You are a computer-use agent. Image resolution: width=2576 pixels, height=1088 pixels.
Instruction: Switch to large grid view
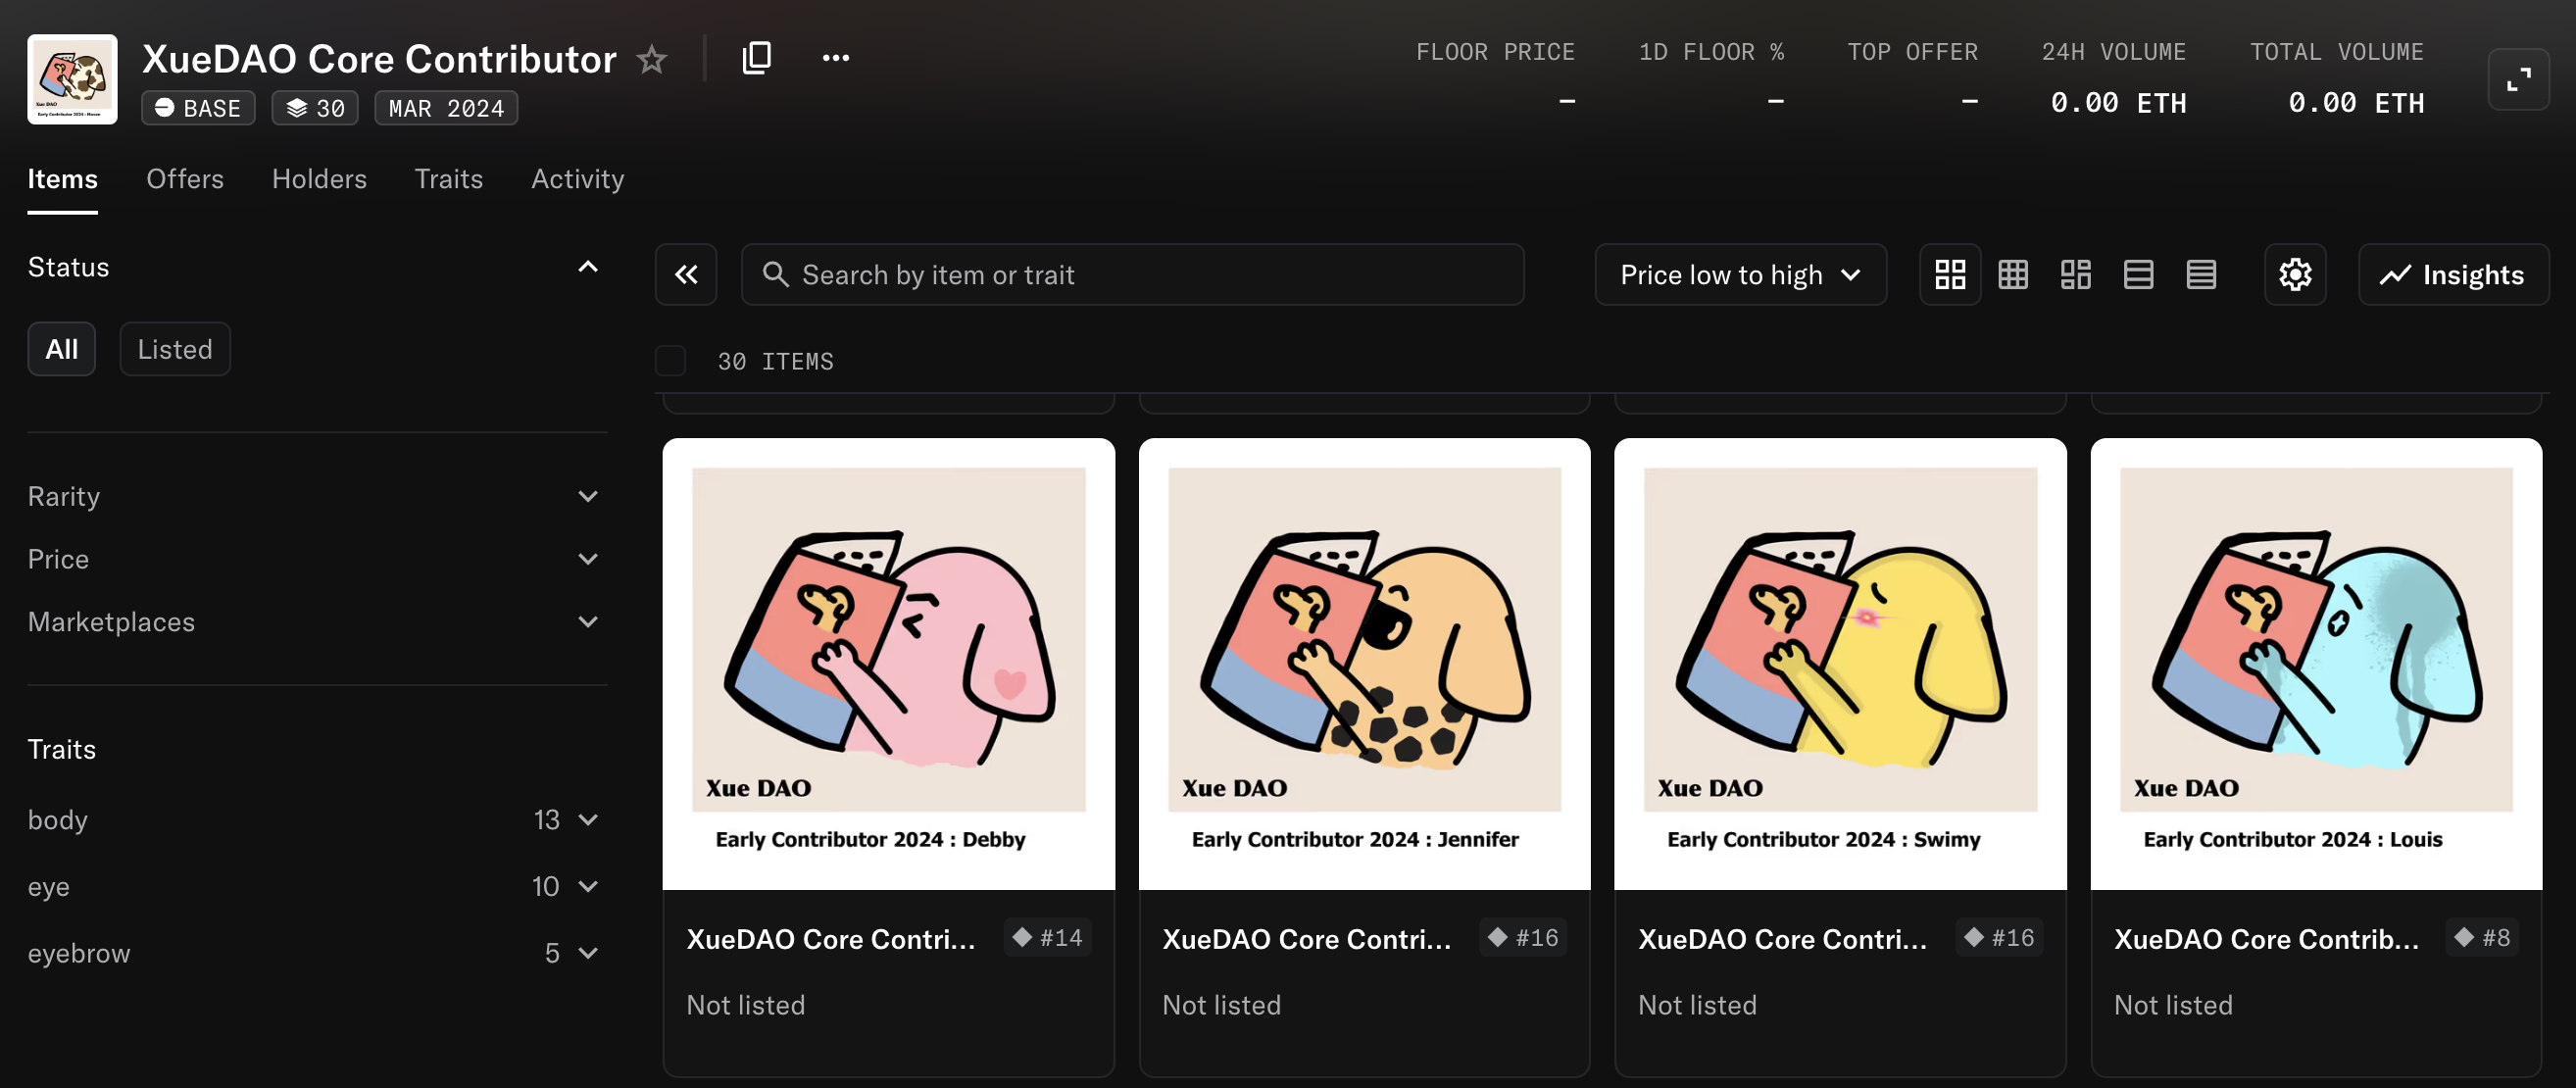pos(1949,274)
